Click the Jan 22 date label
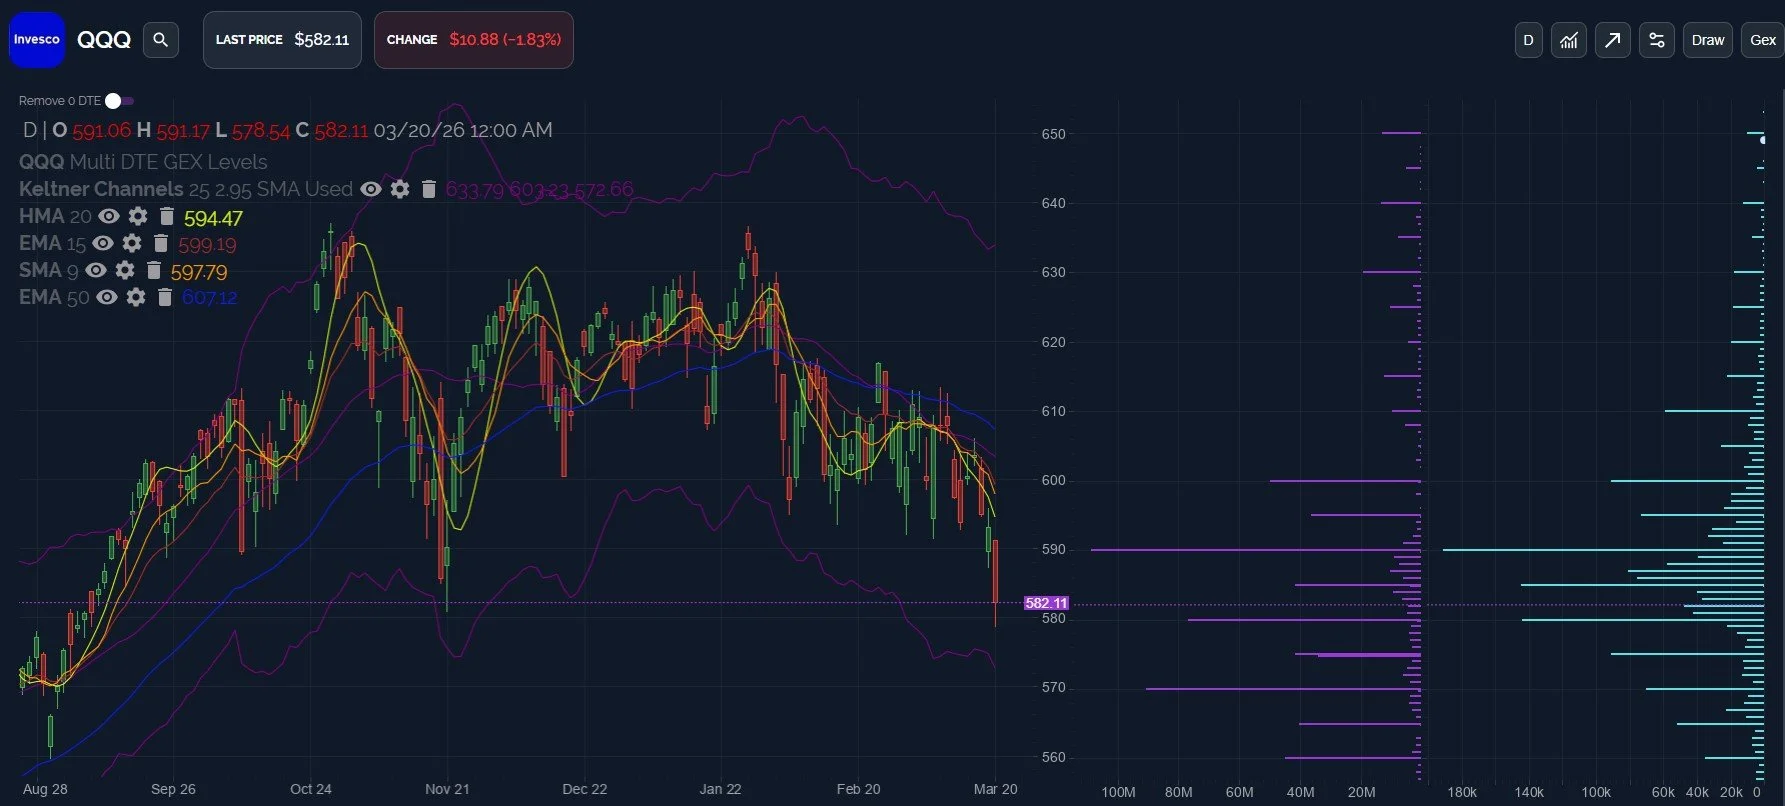1785x806 pixels. coord(721,789)
